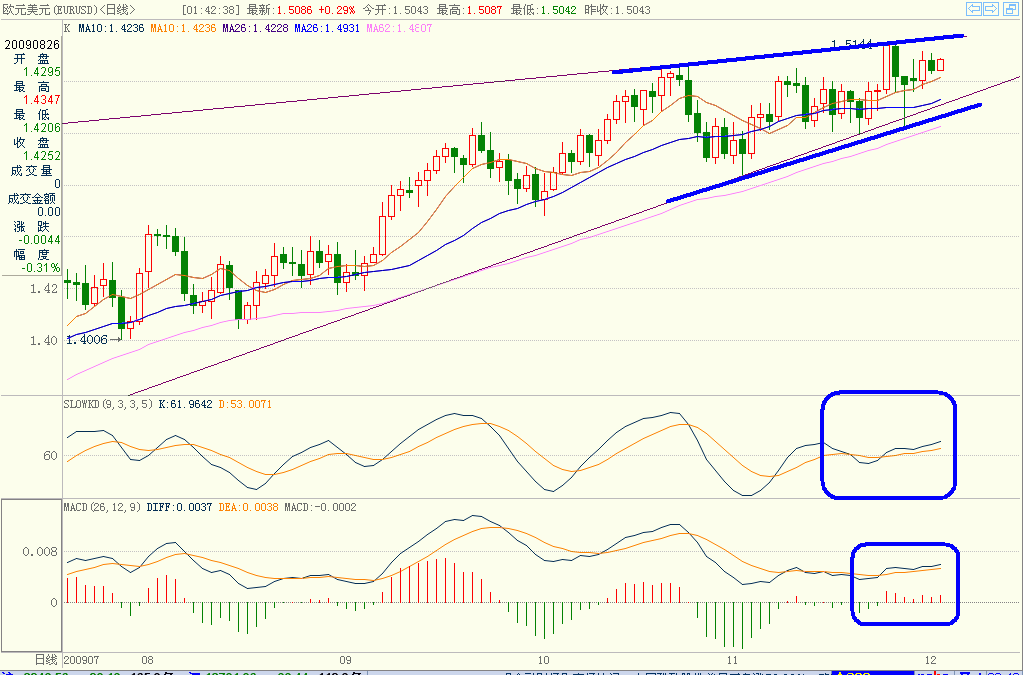Image resolution: width=1023 pixels, height=675 pixels.
Task: Click the DEA:0.0038 value
Action: pyautogui.click(x=248, y=507)
